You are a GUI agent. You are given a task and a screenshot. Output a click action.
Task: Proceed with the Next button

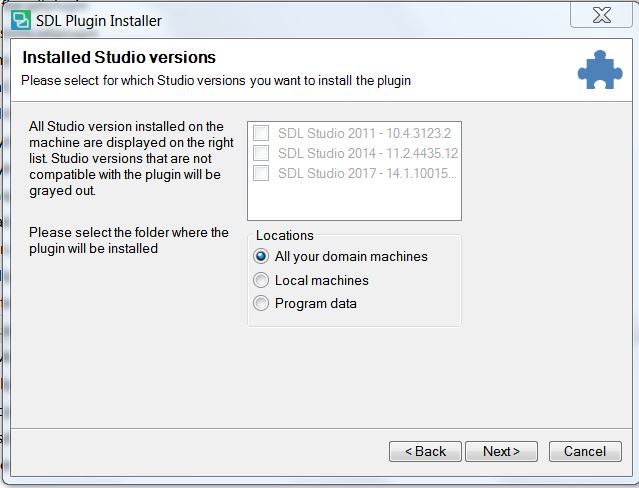pos(501,451)
